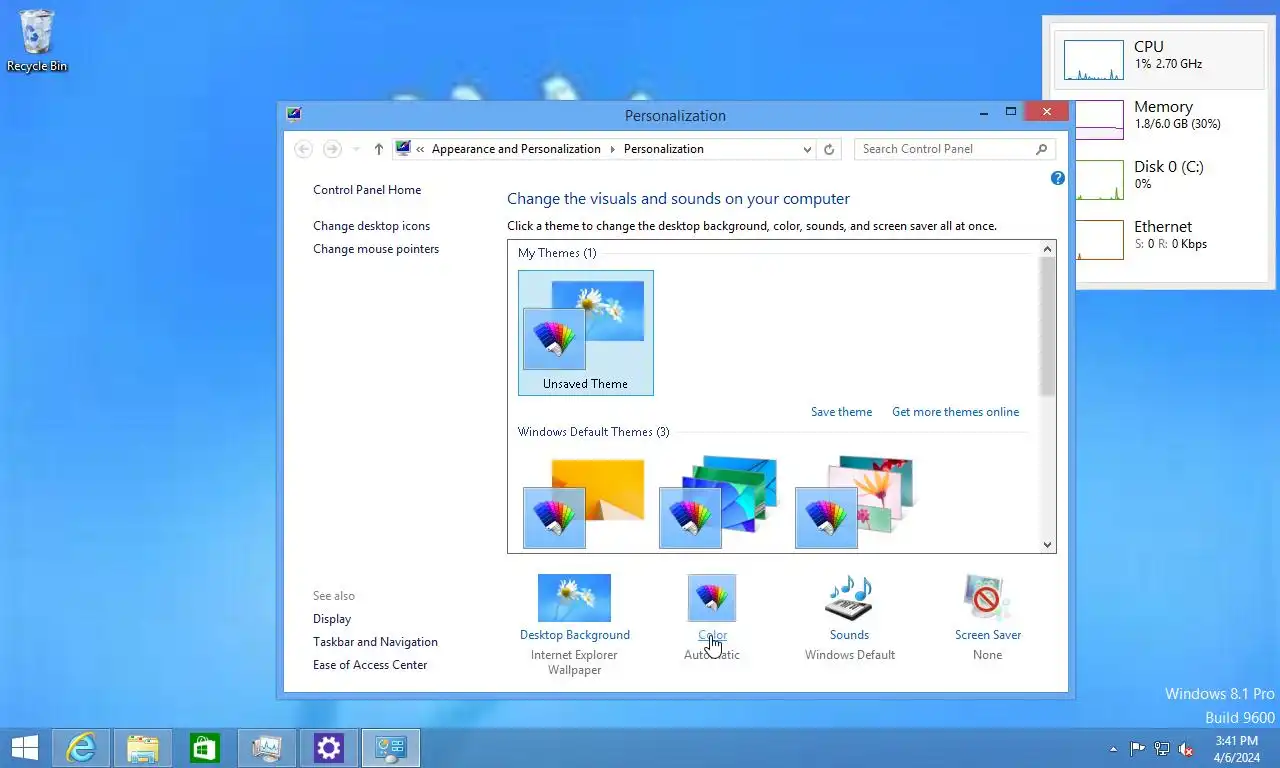Viewport: 1280px width, 768px height.
Task: Click the address bar location icon
Action: [403, 149]
